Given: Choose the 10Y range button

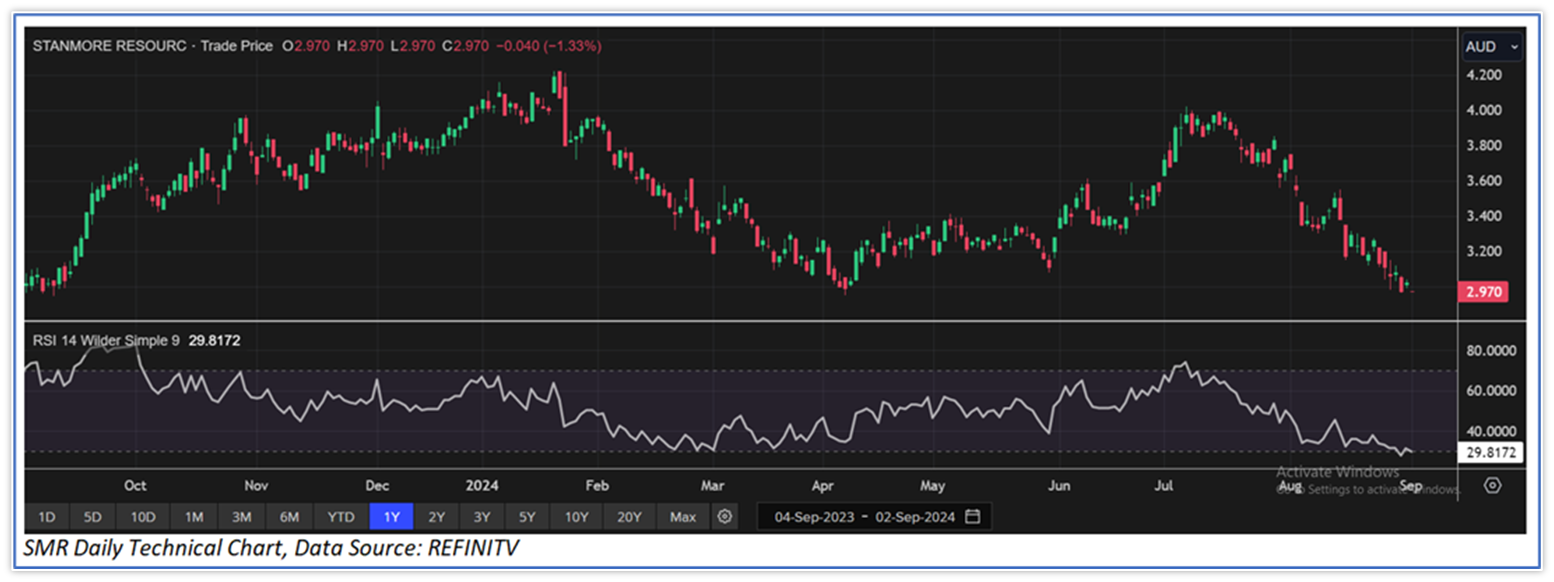Looking at the screenshot, I should [576, 517].
